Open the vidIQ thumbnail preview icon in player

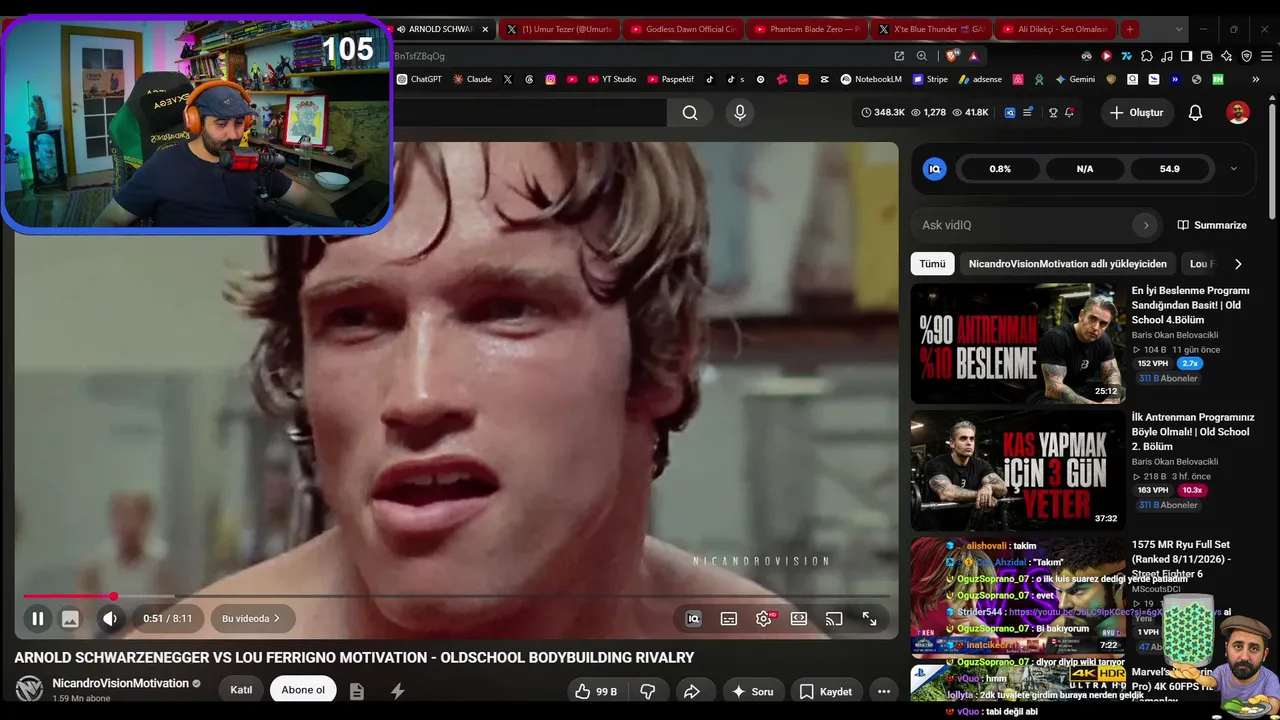coord(70,619)
